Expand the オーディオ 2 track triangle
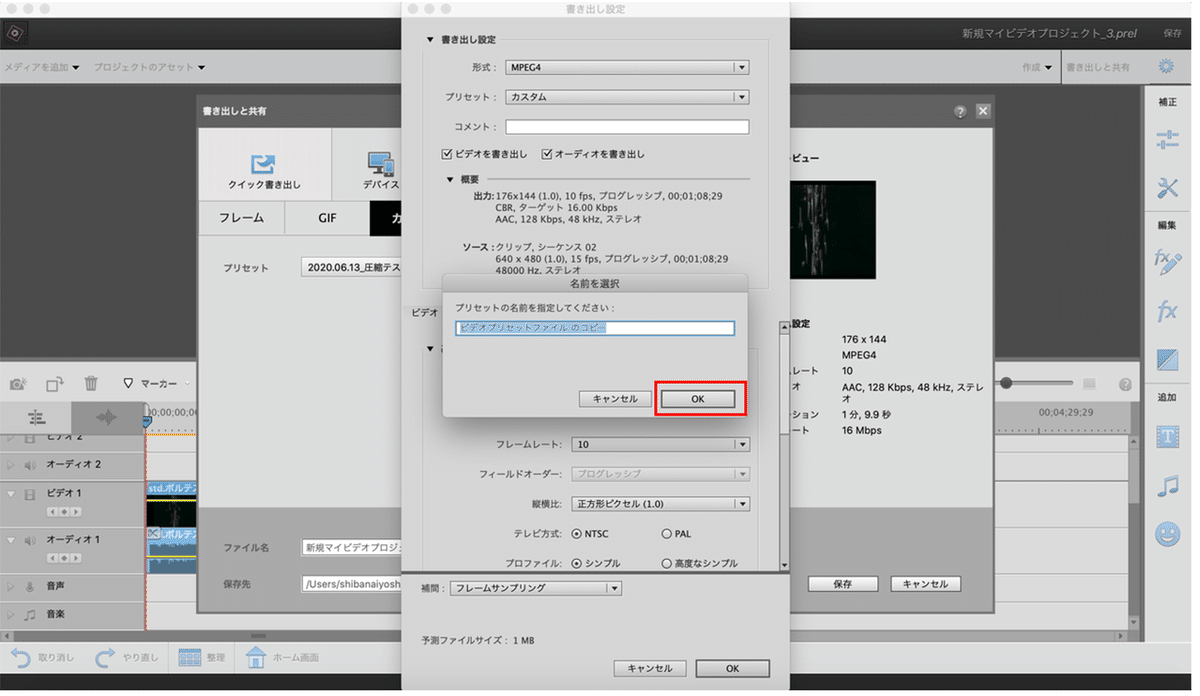The image size is (1200, 696). (x=11, y=465)
